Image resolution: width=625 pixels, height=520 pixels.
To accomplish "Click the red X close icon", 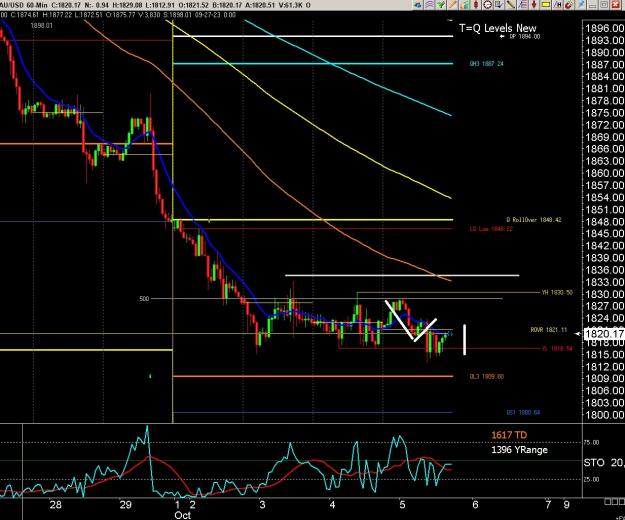I will [x=615, y=5].
